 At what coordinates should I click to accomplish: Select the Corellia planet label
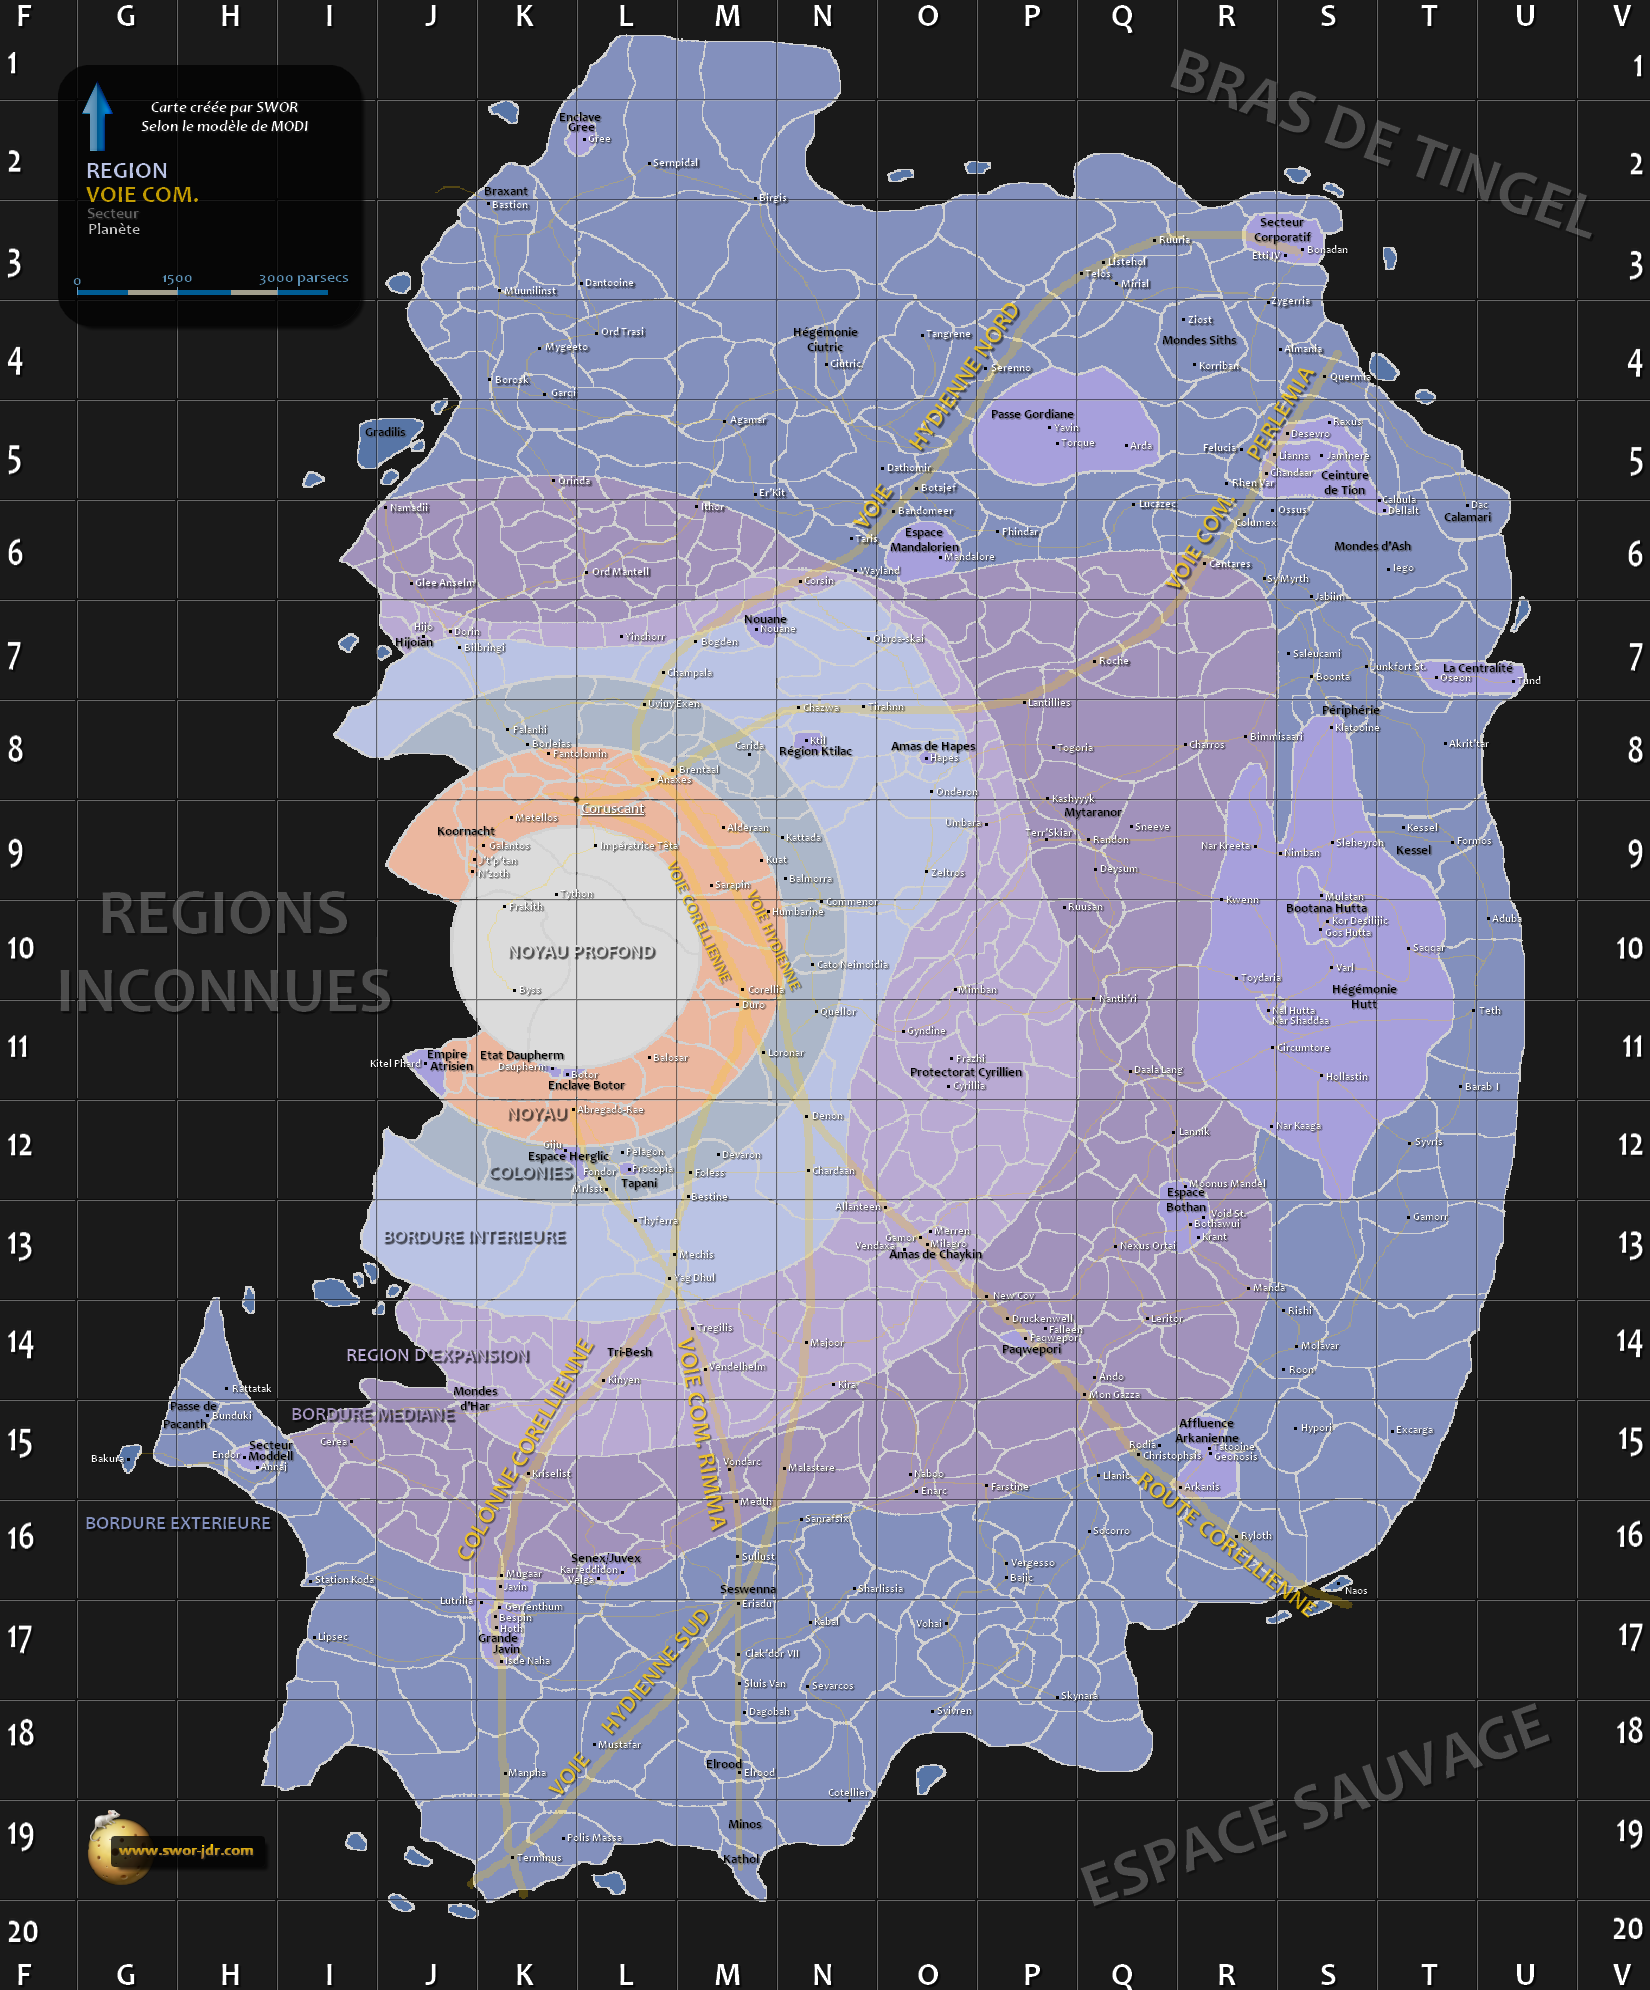point(766,990)
